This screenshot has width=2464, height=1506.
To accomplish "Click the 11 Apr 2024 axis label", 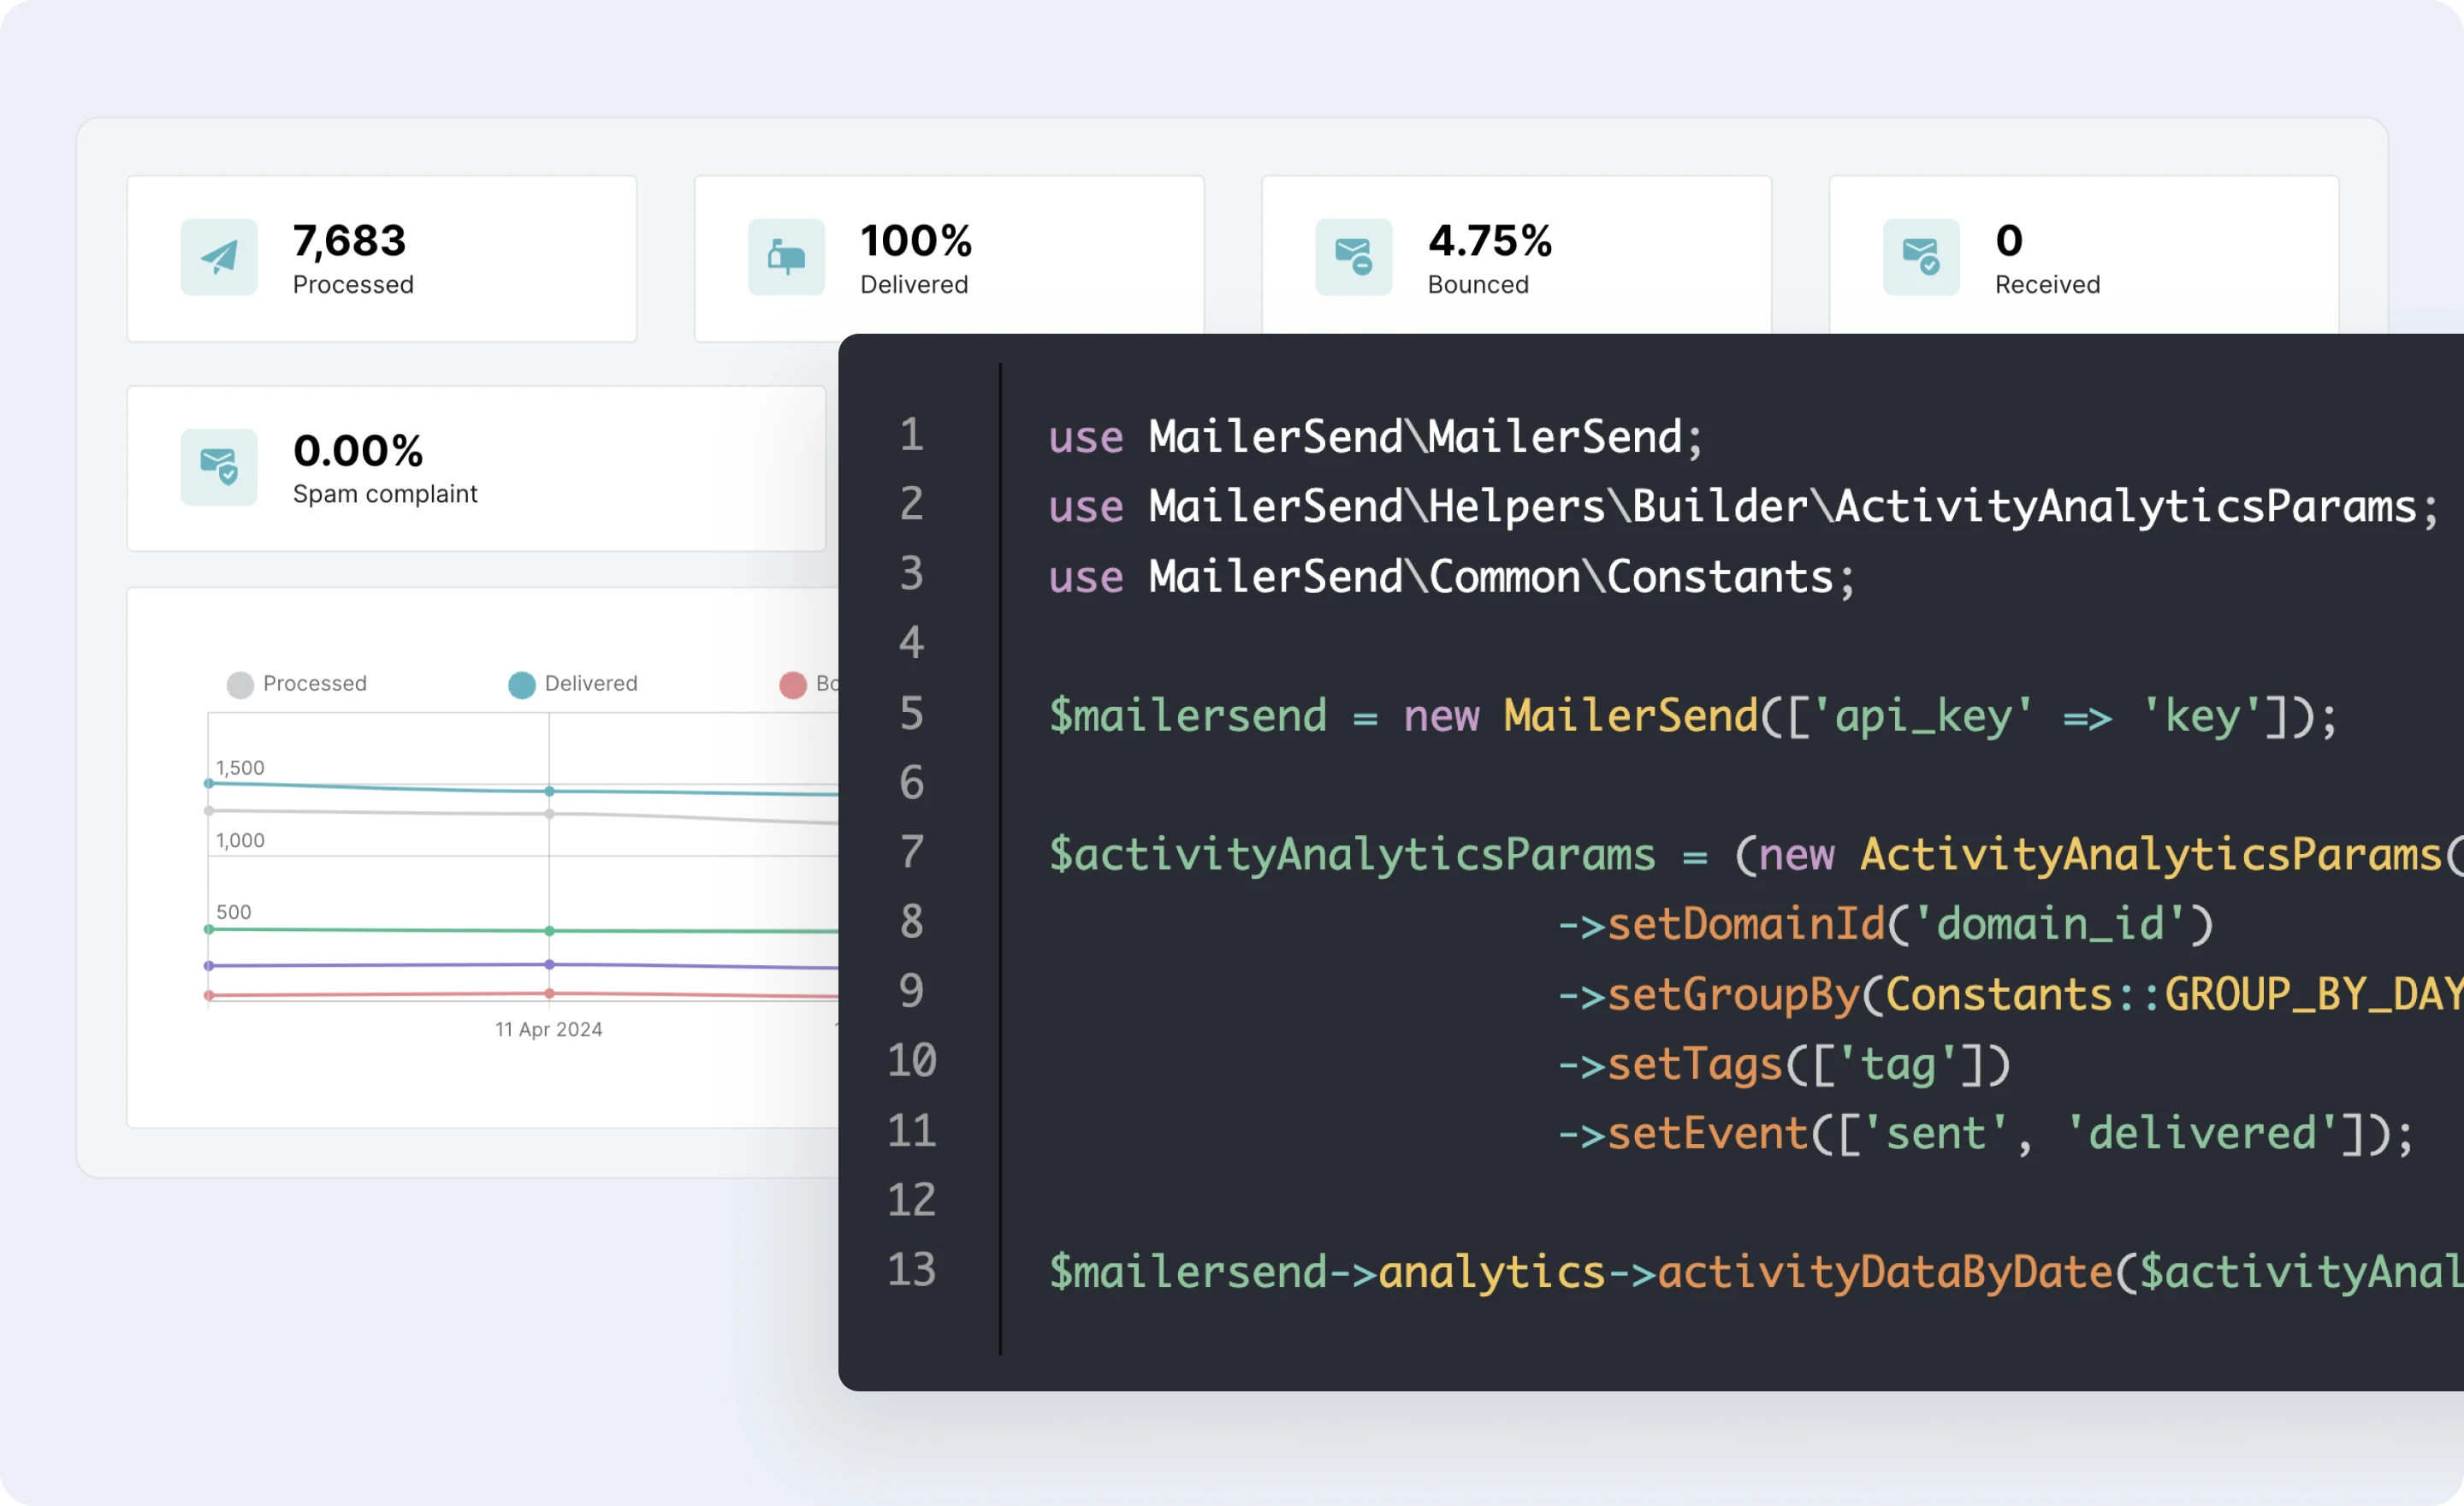I will coord(549,1029).
